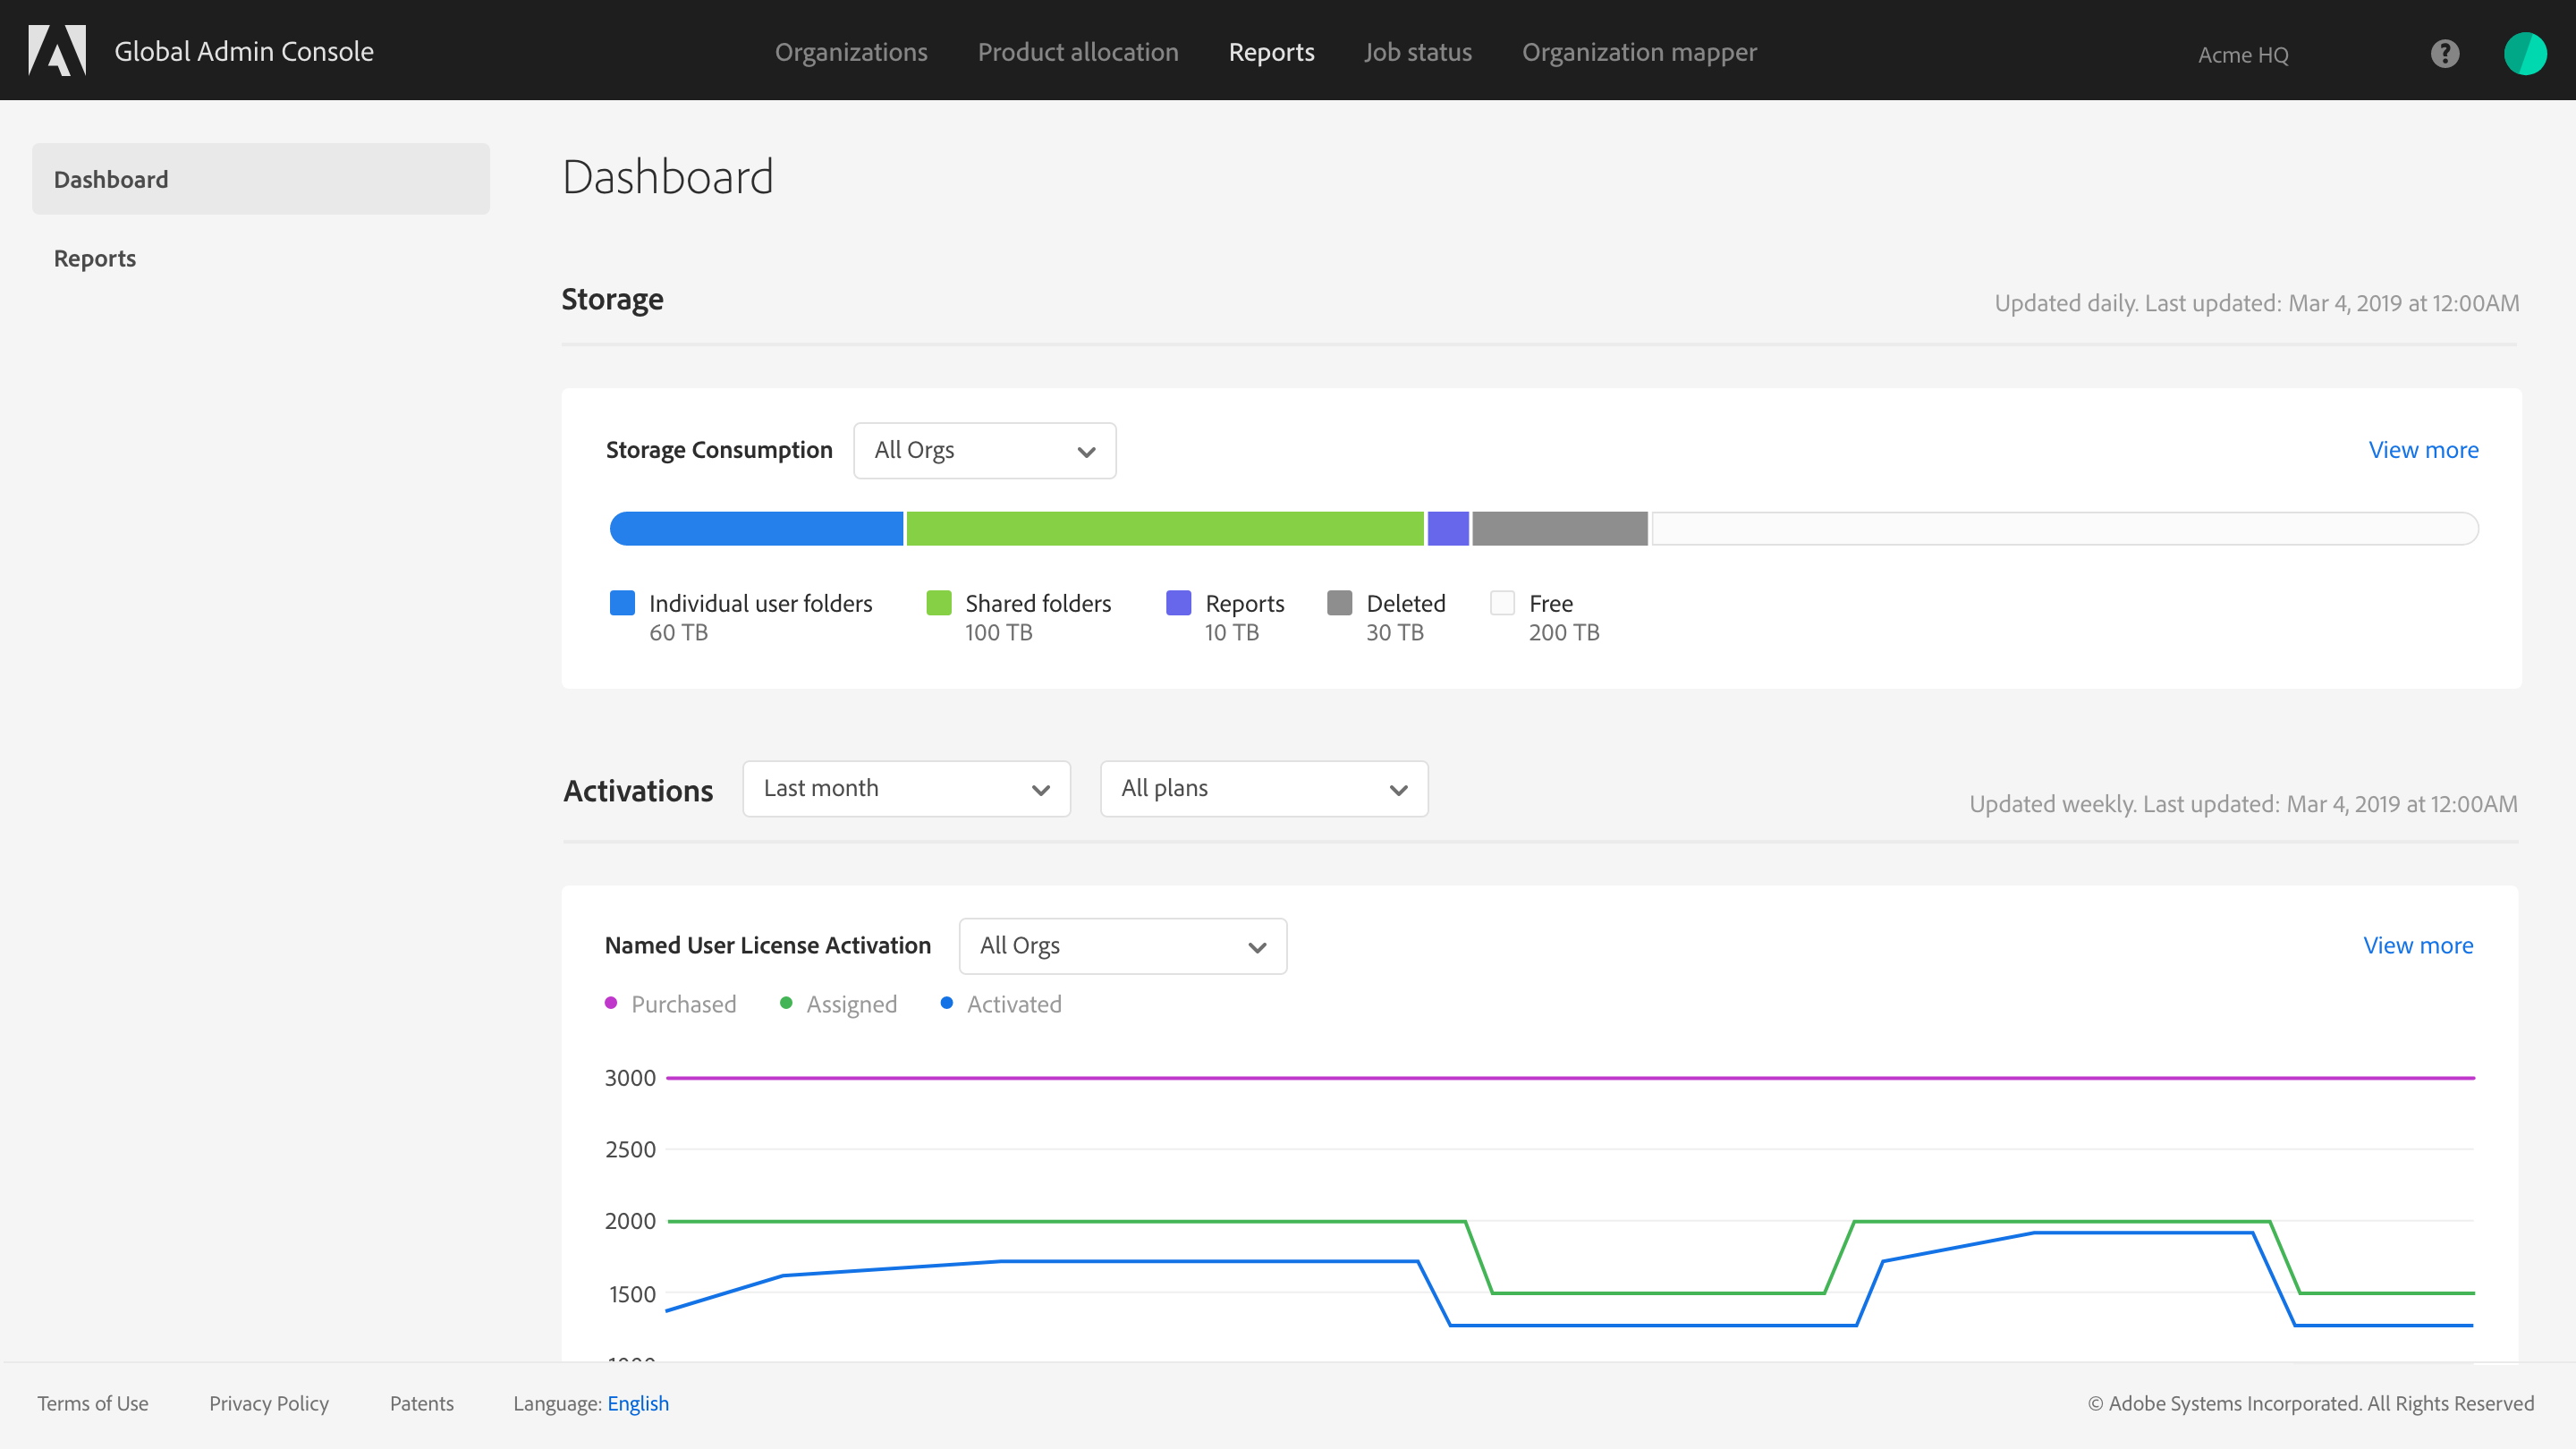Viewport: 2576px width, 1449px height.
Task: Click the blue Individual user folders swatch
Action: point(622,602)
